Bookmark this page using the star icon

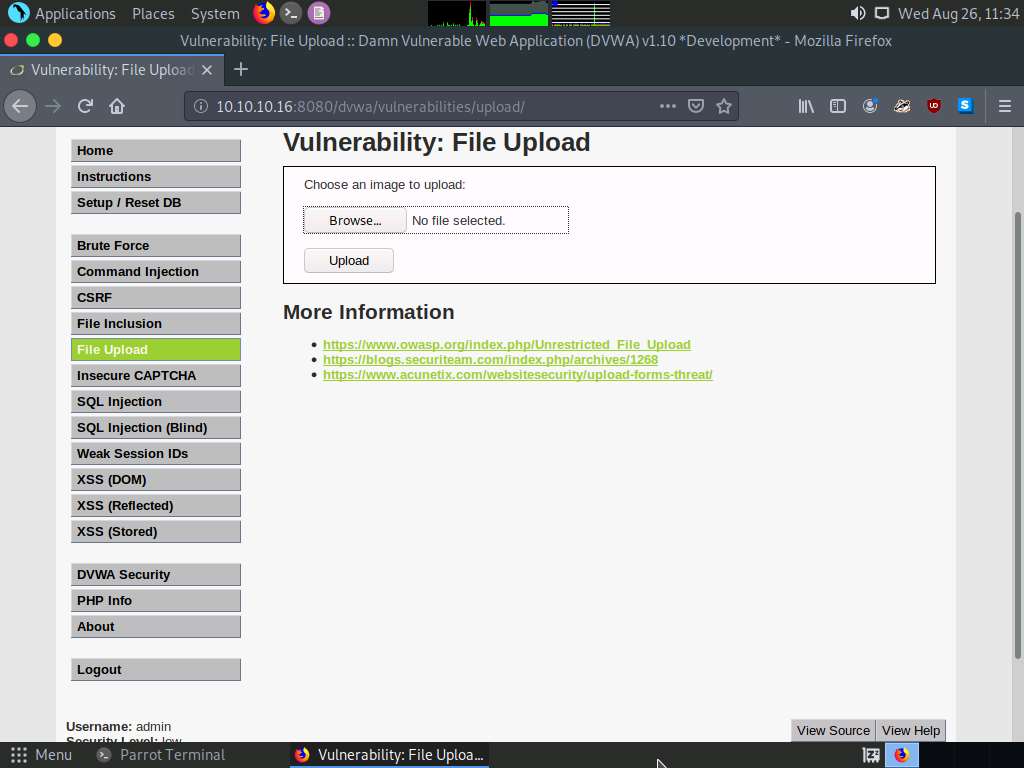click(x=724, y=105)
